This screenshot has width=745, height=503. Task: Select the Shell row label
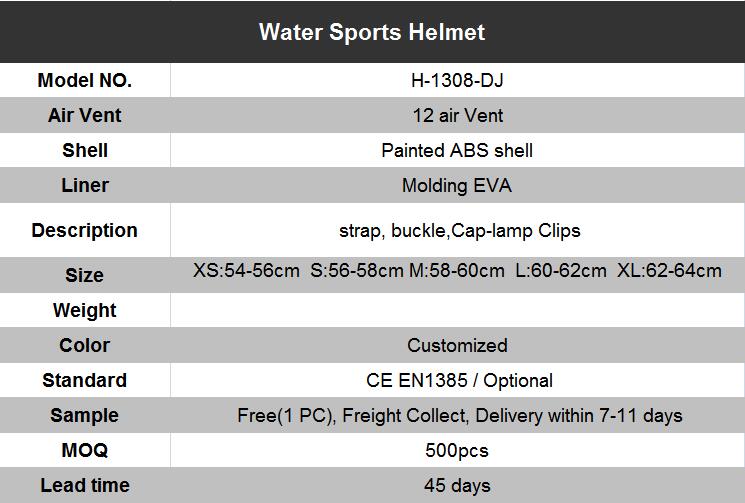click(85, 151)
